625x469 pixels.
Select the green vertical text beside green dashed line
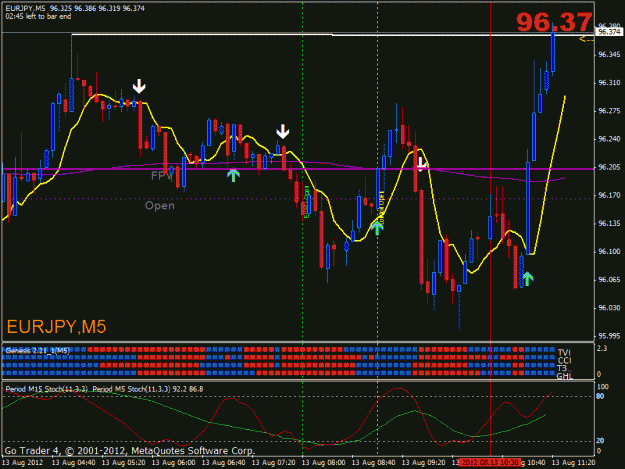point(307,202)
